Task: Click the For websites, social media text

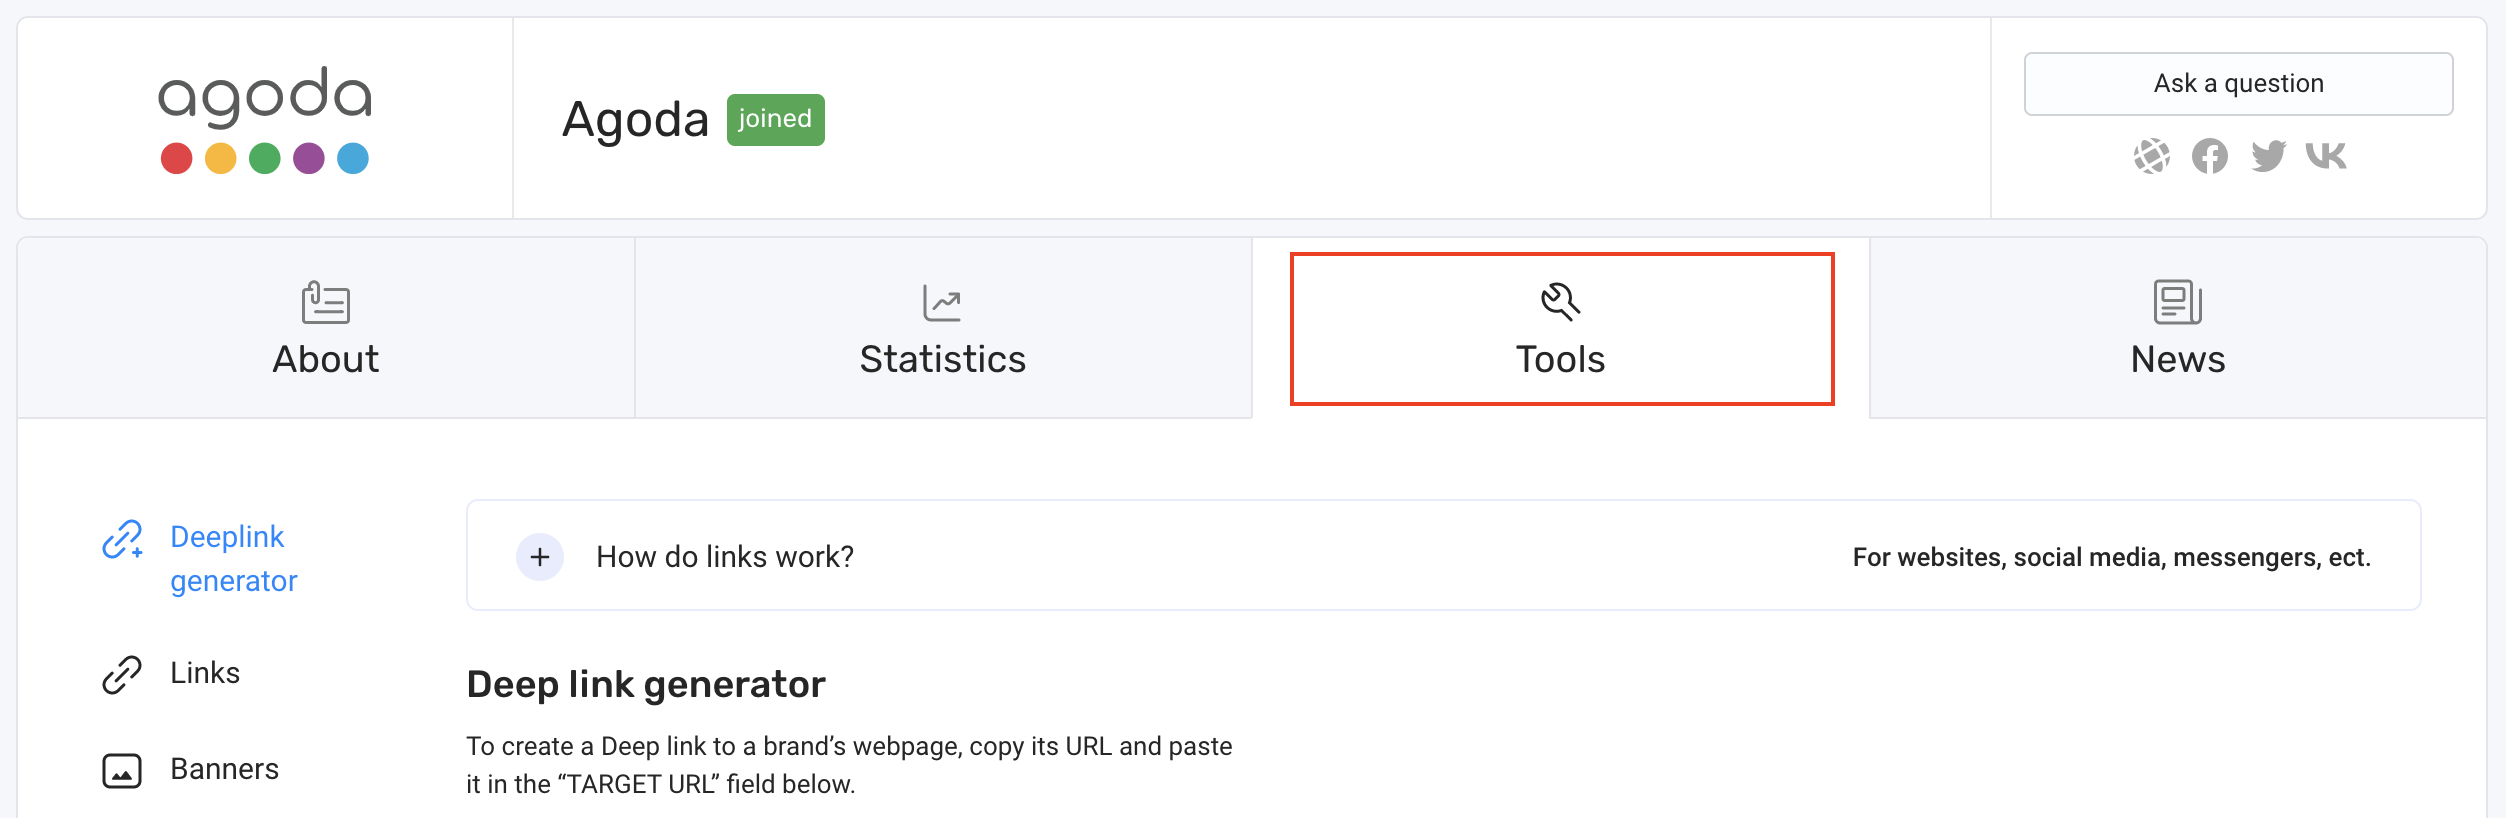Action: point(2111,558)
